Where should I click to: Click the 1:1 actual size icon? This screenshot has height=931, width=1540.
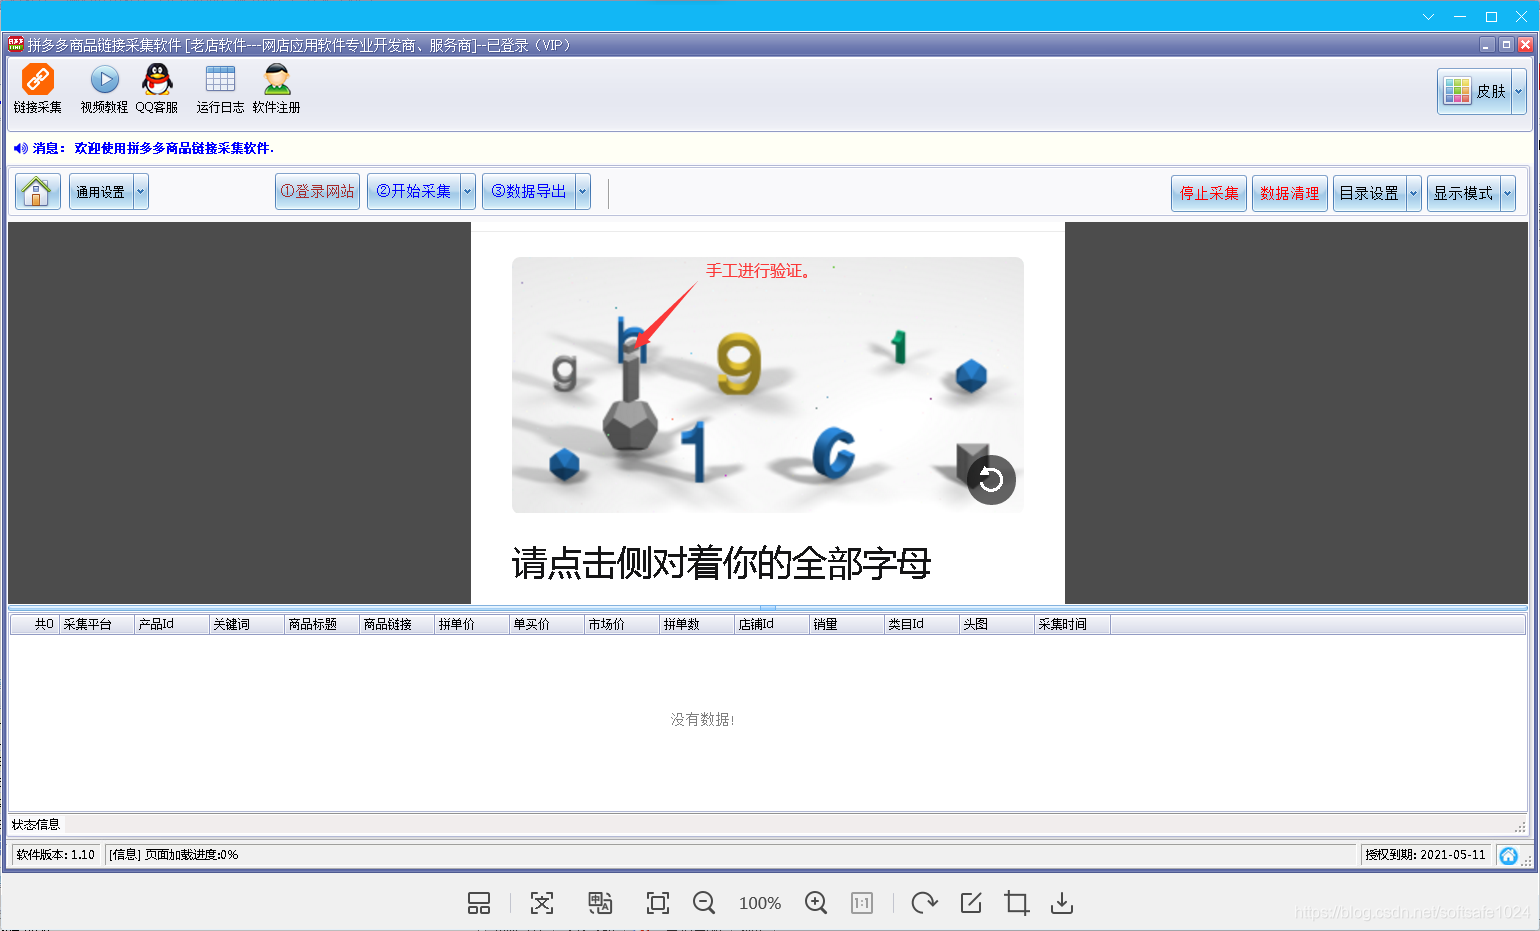[862, 903]
